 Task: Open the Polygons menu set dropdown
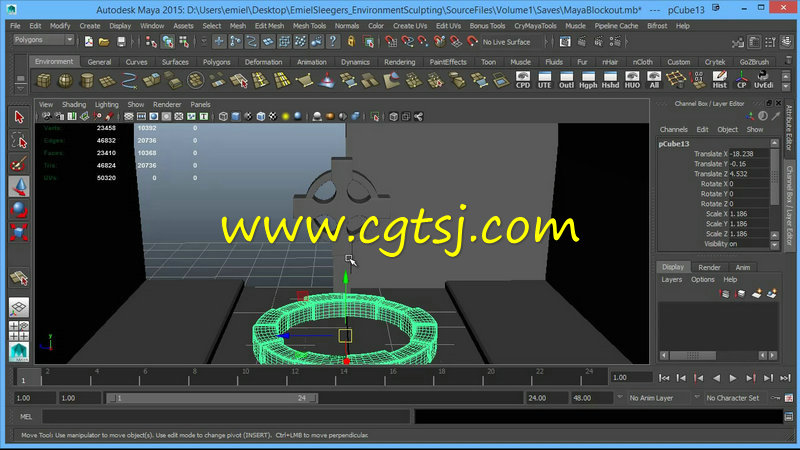(43, 40)
